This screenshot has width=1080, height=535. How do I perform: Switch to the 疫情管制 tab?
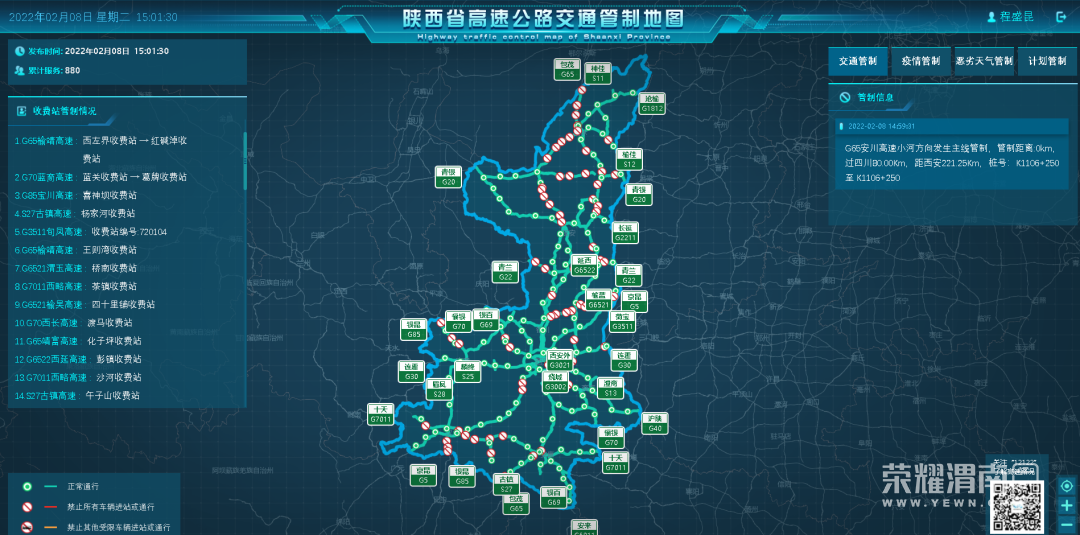pos(921,61)
